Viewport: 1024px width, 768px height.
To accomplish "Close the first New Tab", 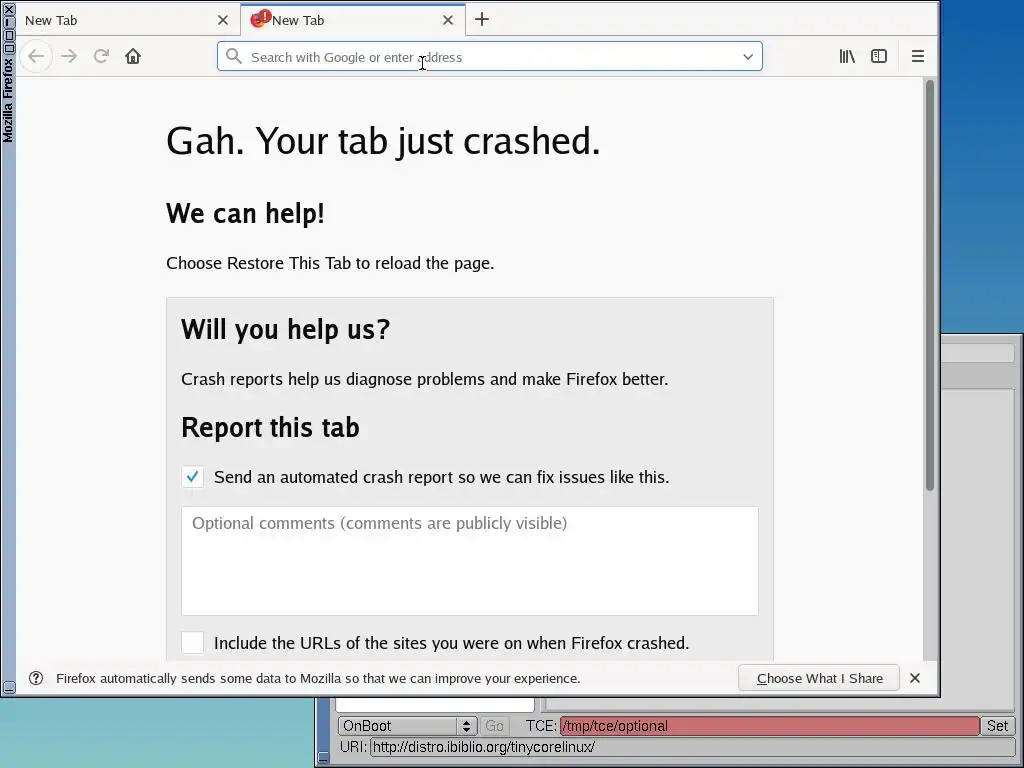I will 223,20.
